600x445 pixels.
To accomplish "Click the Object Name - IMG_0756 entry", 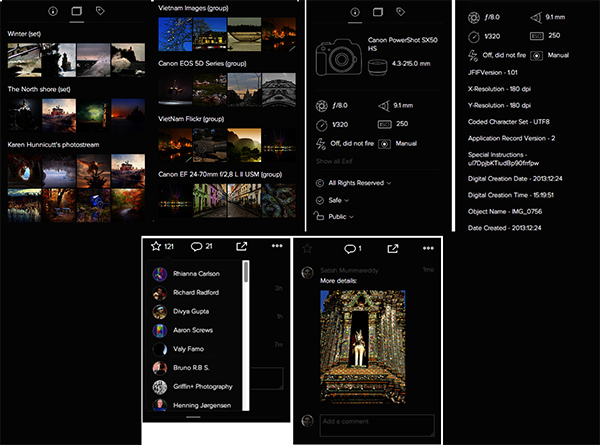I will click(505, 211).
